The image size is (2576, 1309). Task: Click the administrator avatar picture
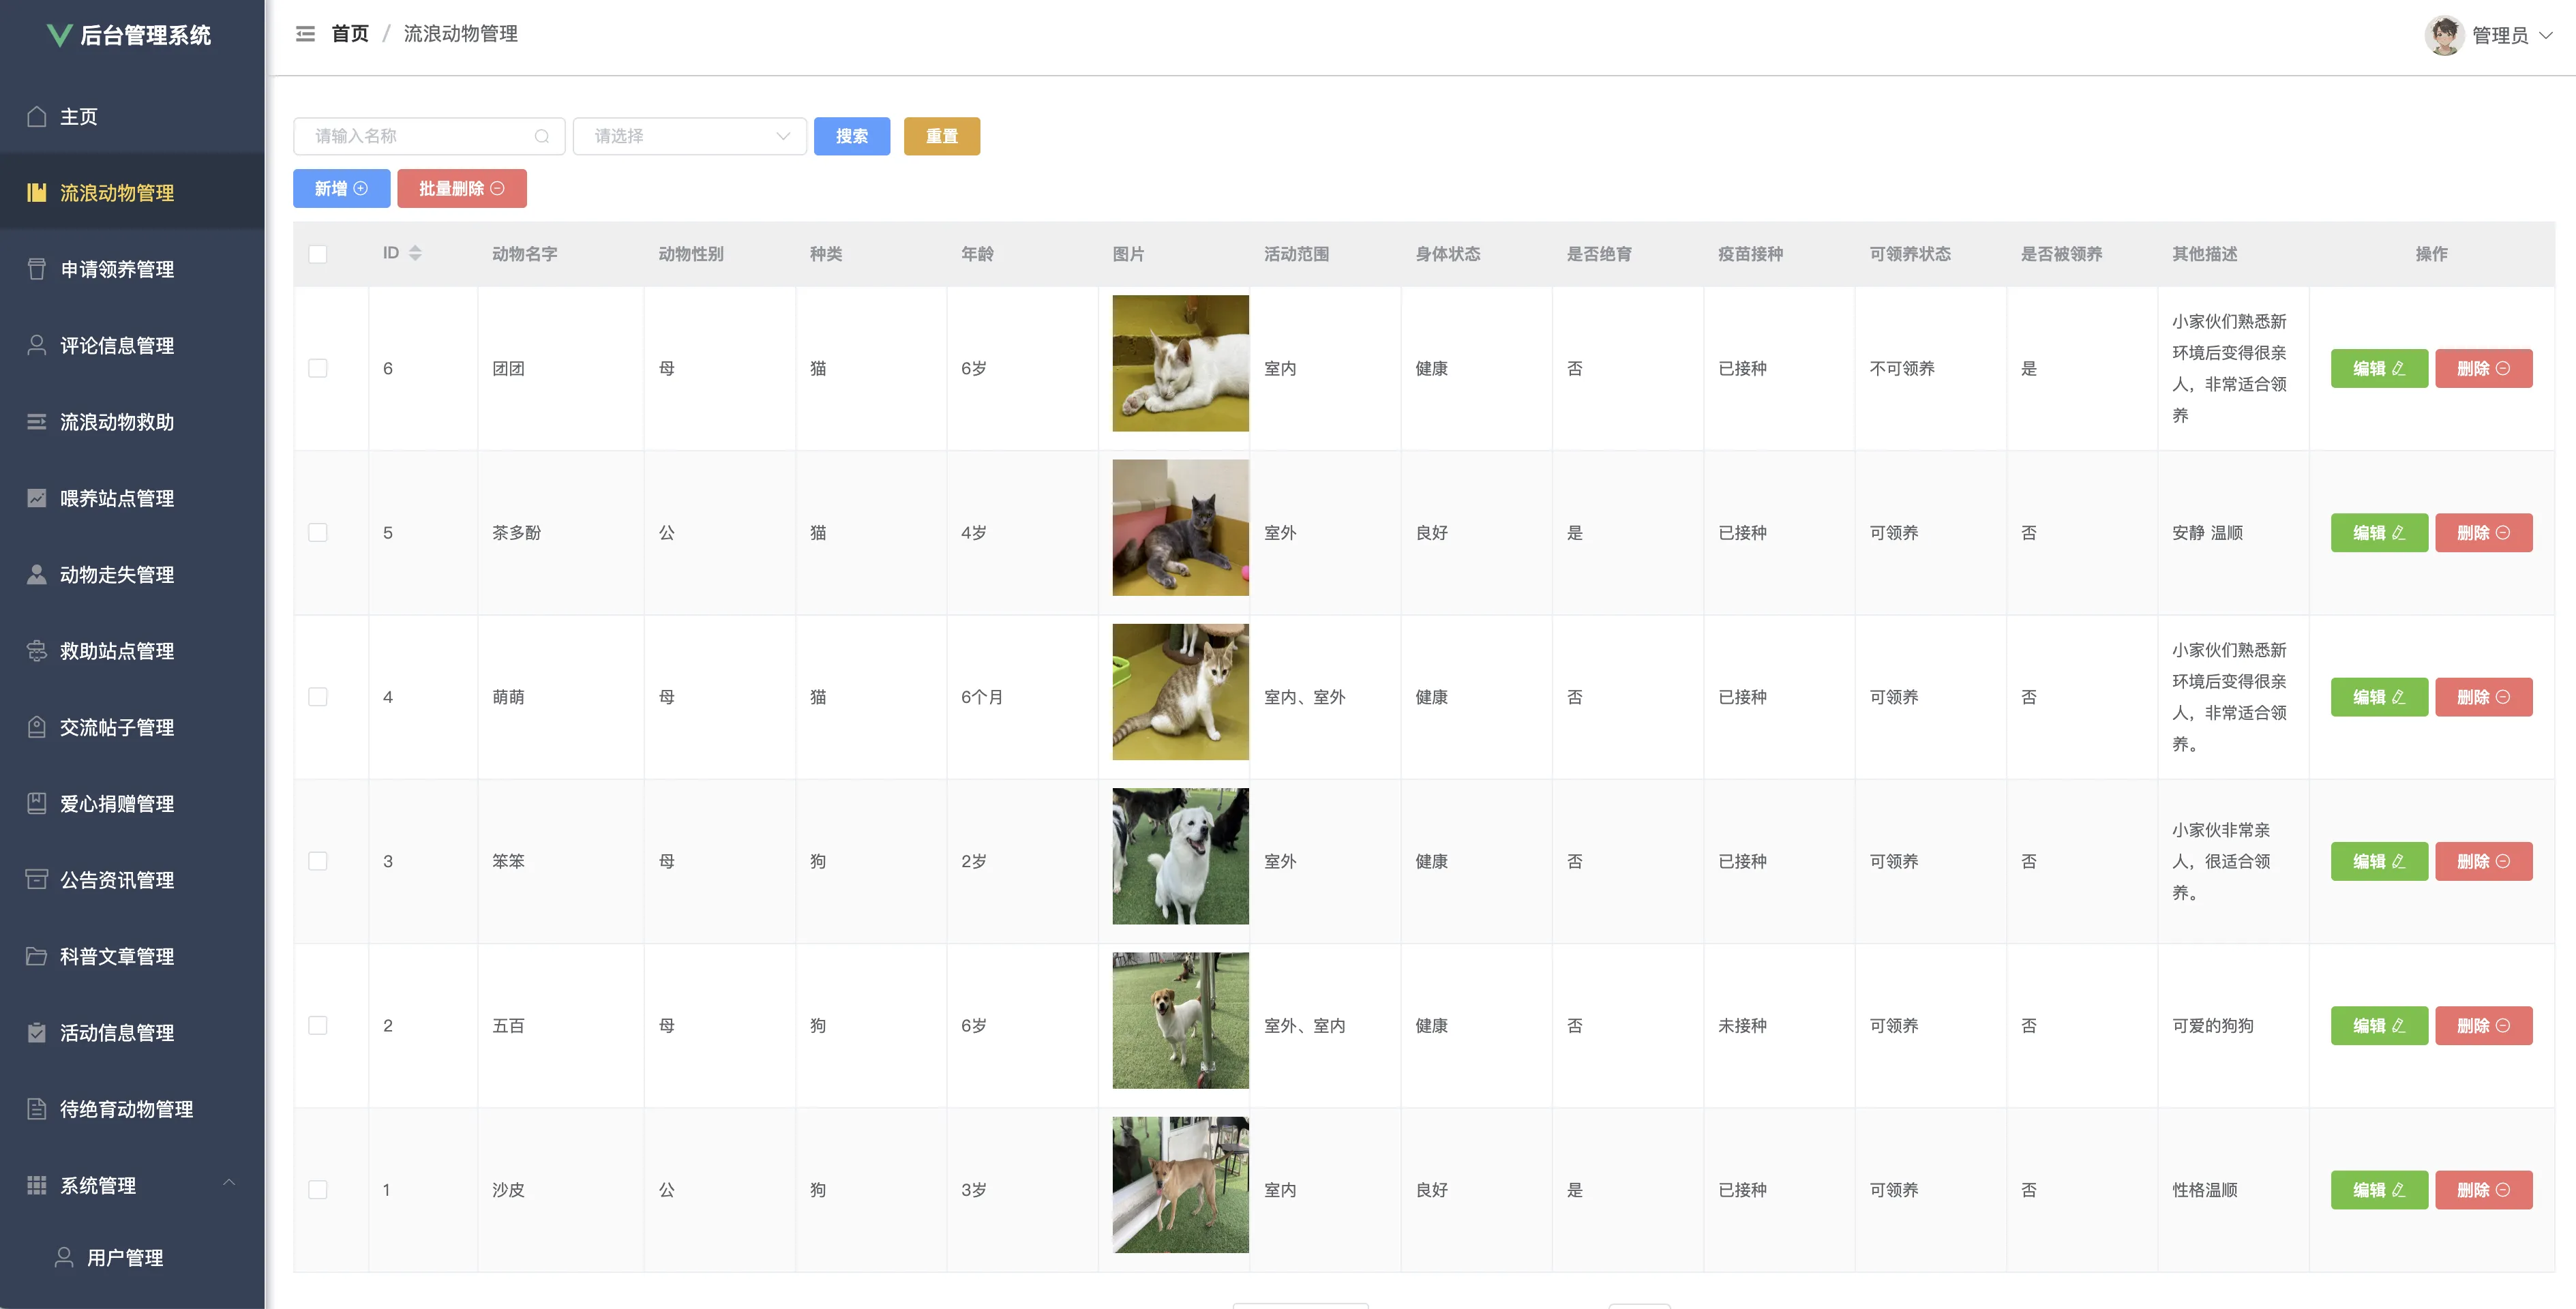tap(2444, 35)
